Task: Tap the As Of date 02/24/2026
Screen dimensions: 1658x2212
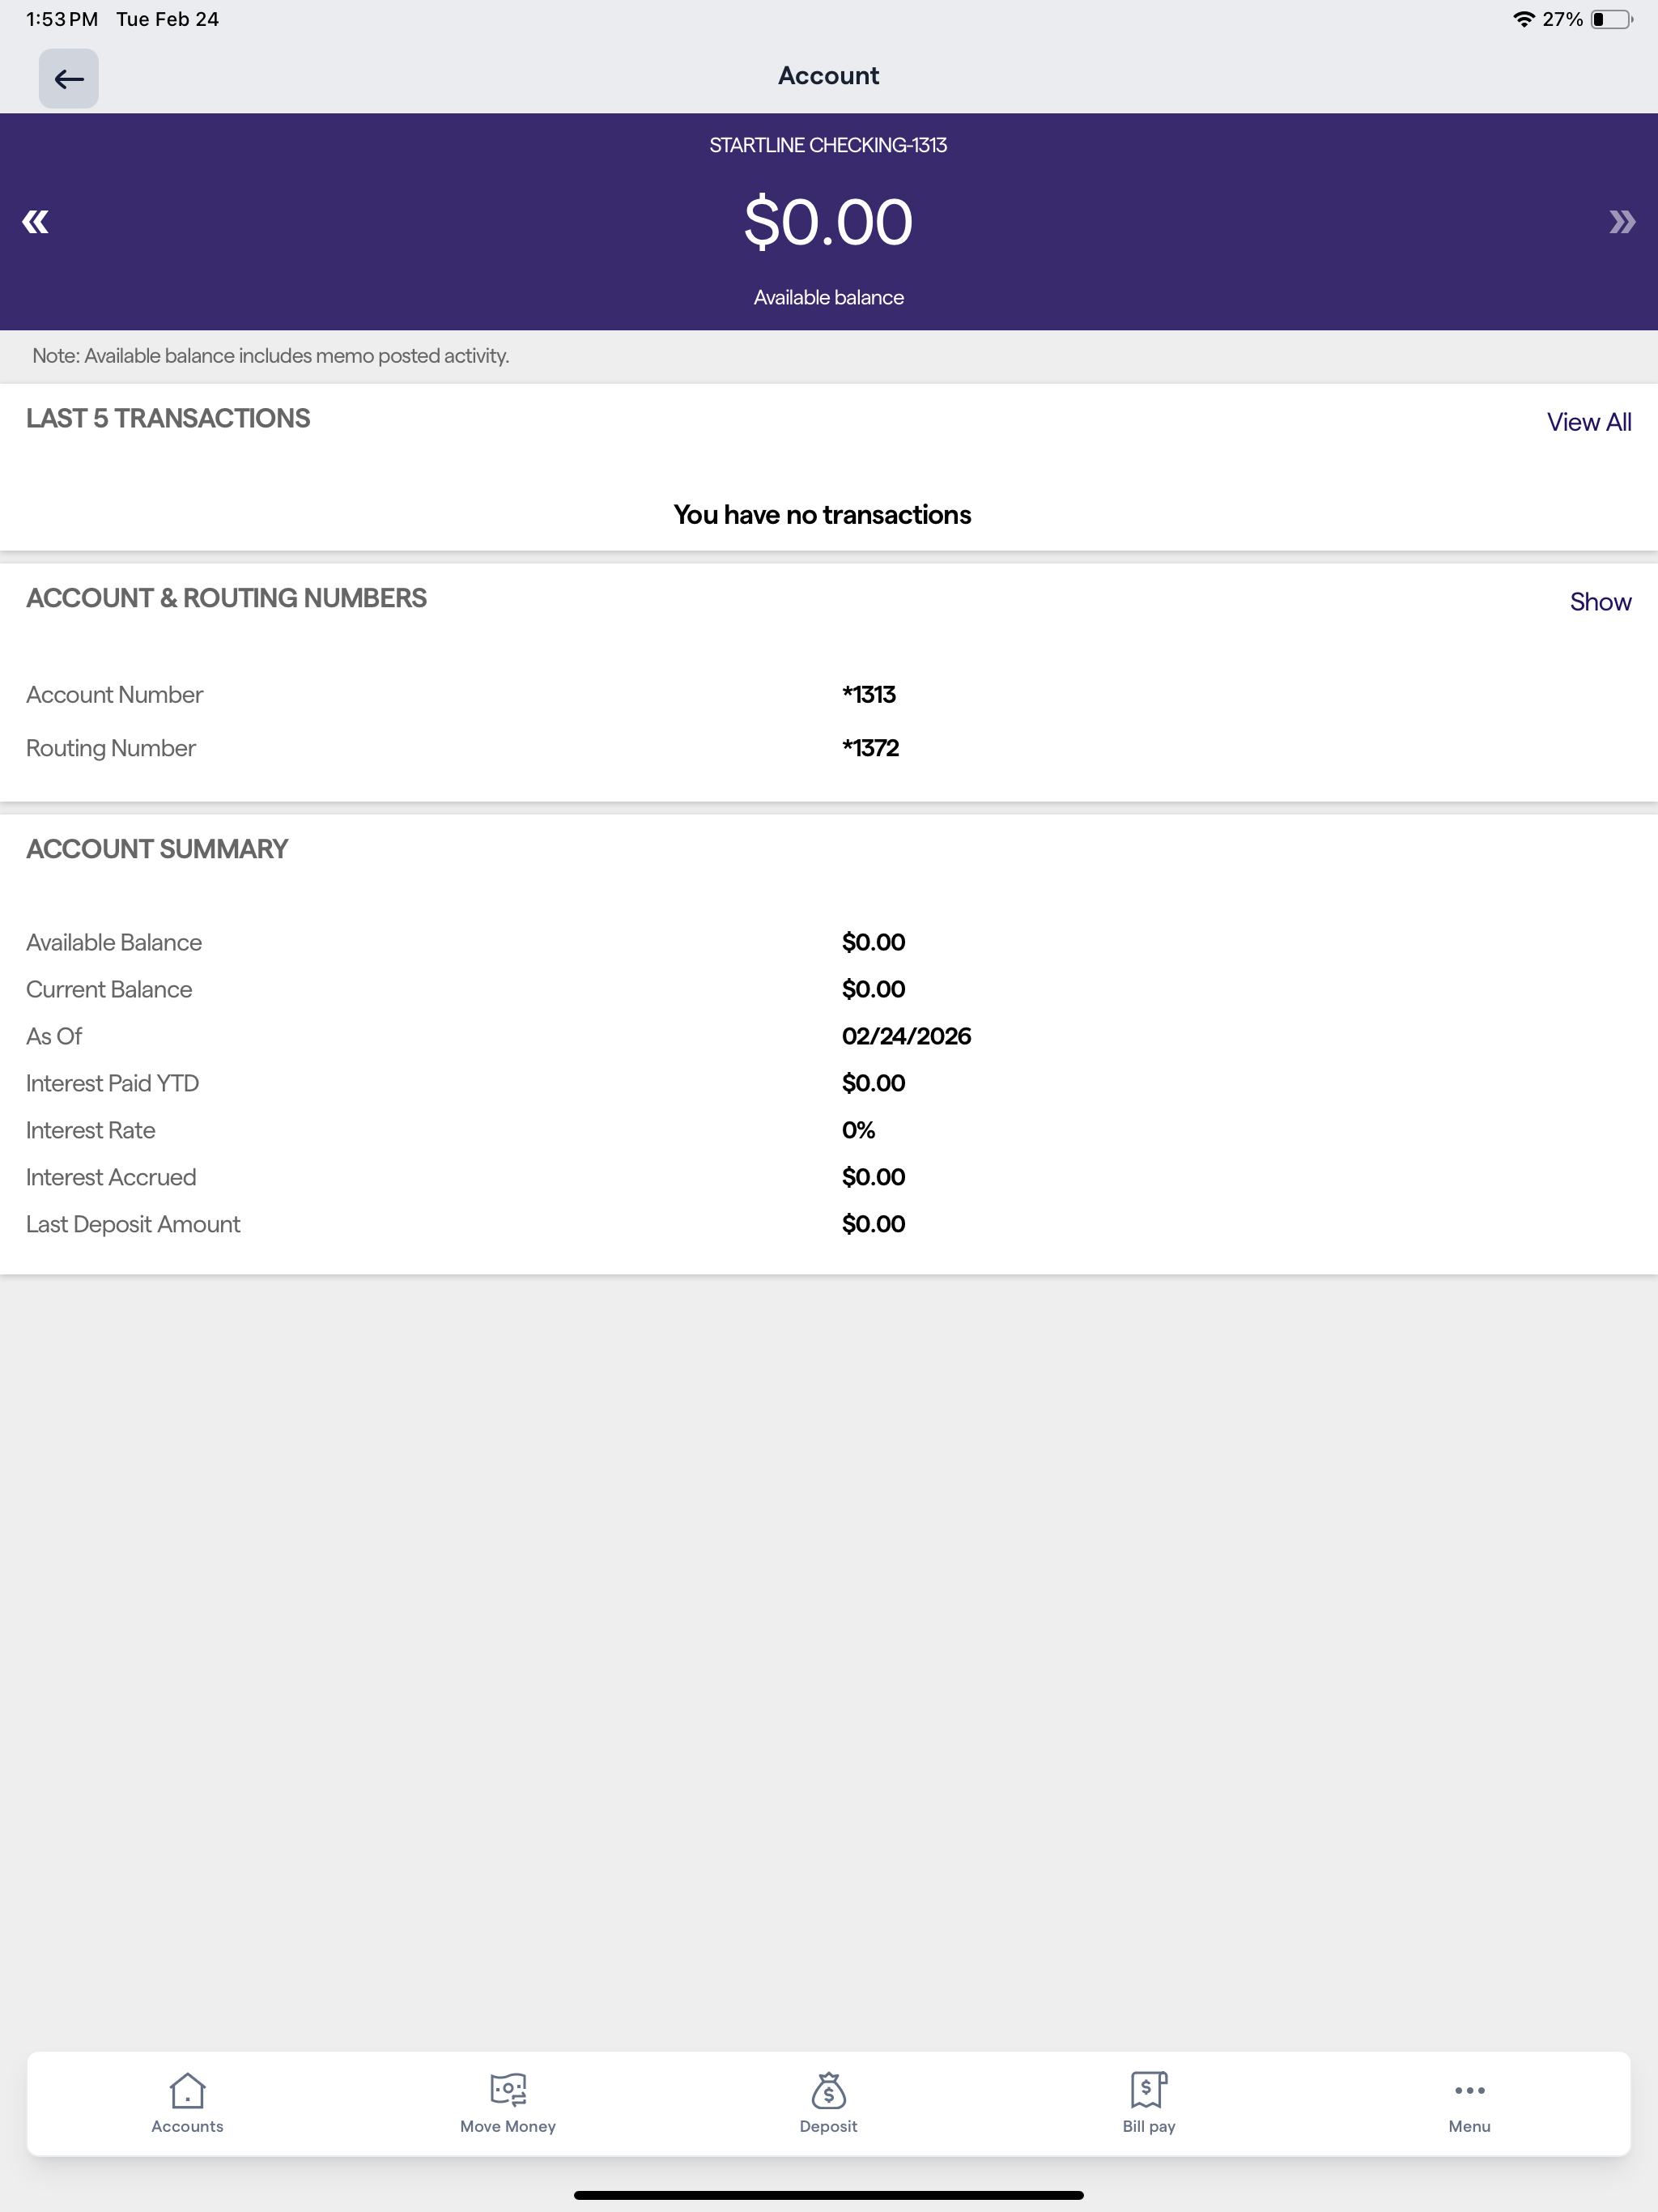Action: (906, 1036)
